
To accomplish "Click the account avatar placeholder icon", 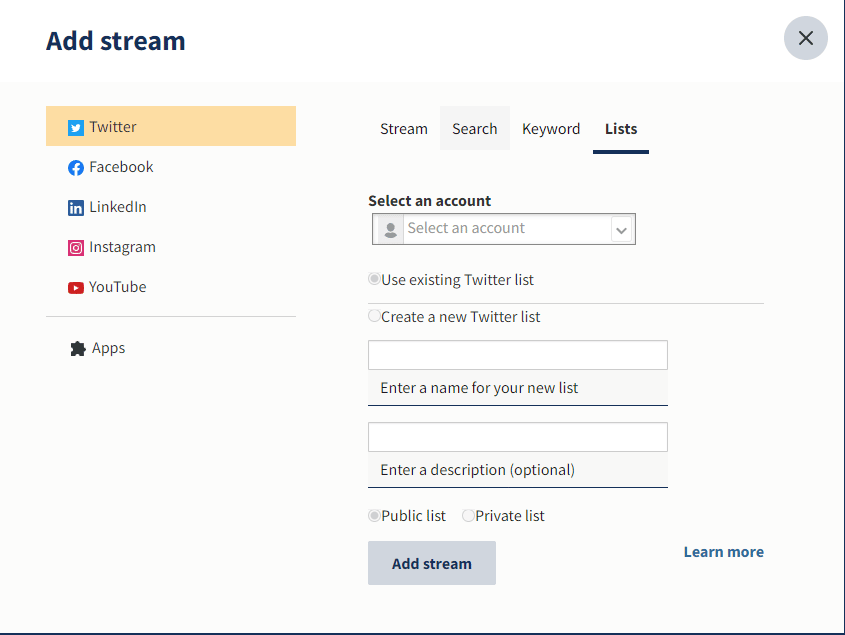I will 391,229.
